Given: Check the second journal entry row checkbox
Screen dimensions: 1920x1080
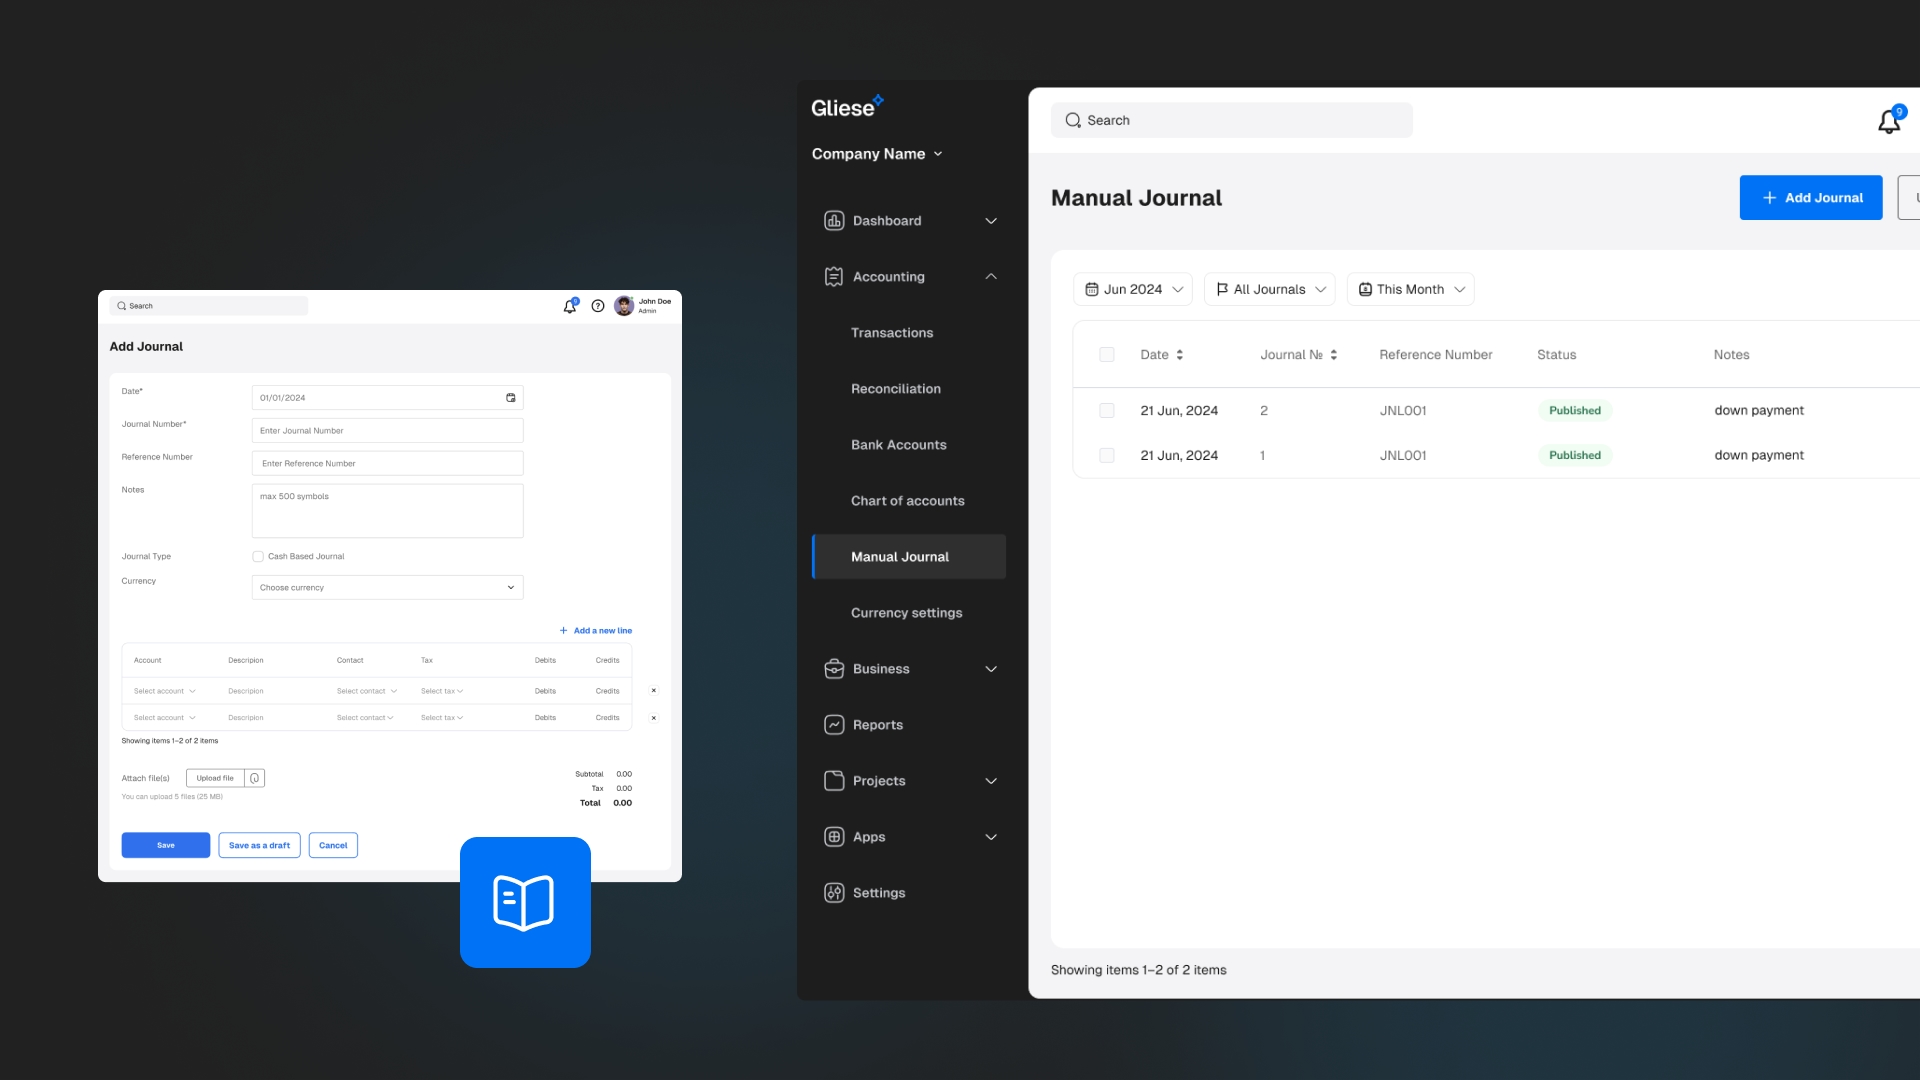Looking at the screenshot, I should coord(1106,455).
